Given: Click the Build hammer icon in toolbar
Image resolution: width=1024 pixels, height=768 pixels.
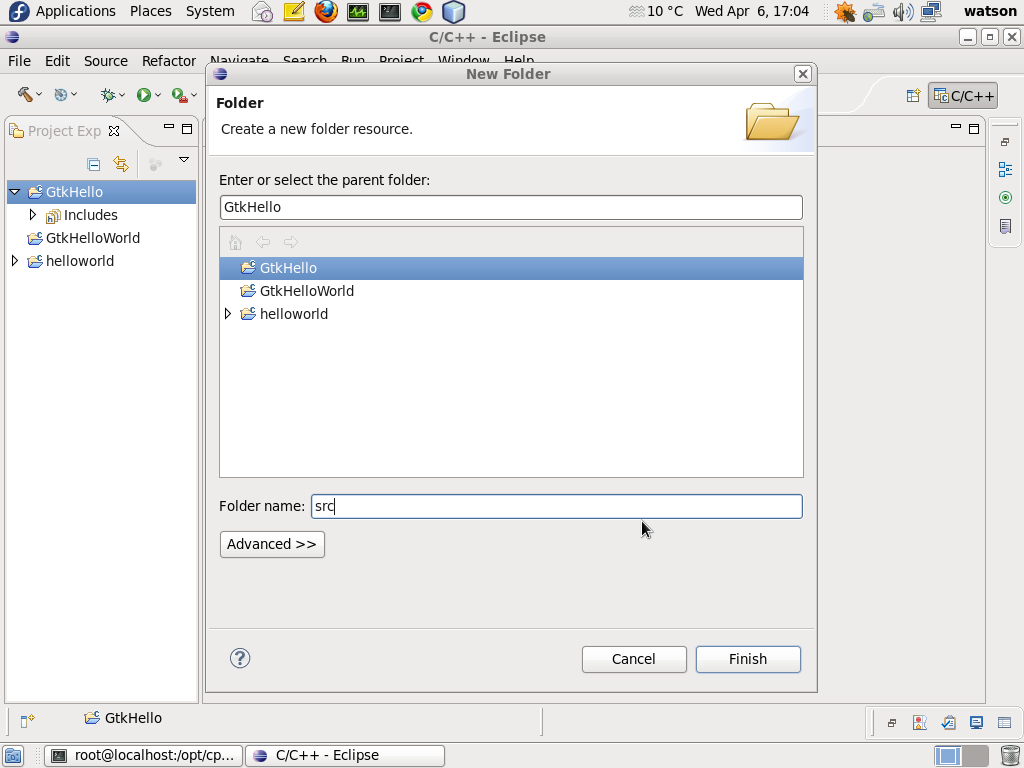Looking at the screenshot, I should pos(25,95).
